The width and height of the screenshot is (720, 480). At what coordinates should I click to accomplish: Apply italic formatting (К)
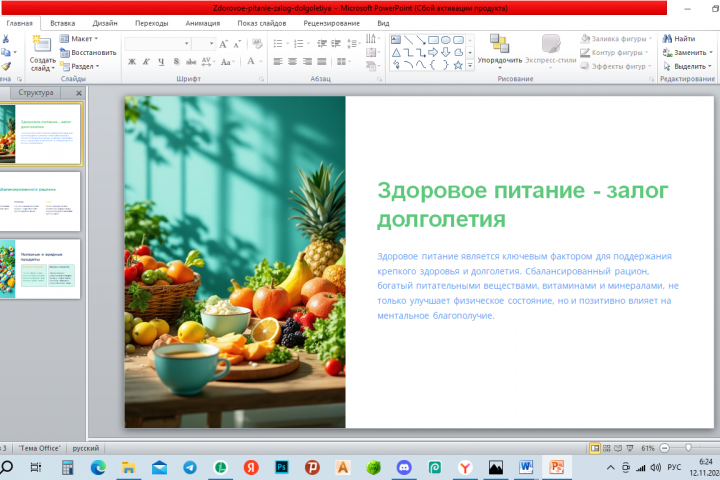[146, 62]
